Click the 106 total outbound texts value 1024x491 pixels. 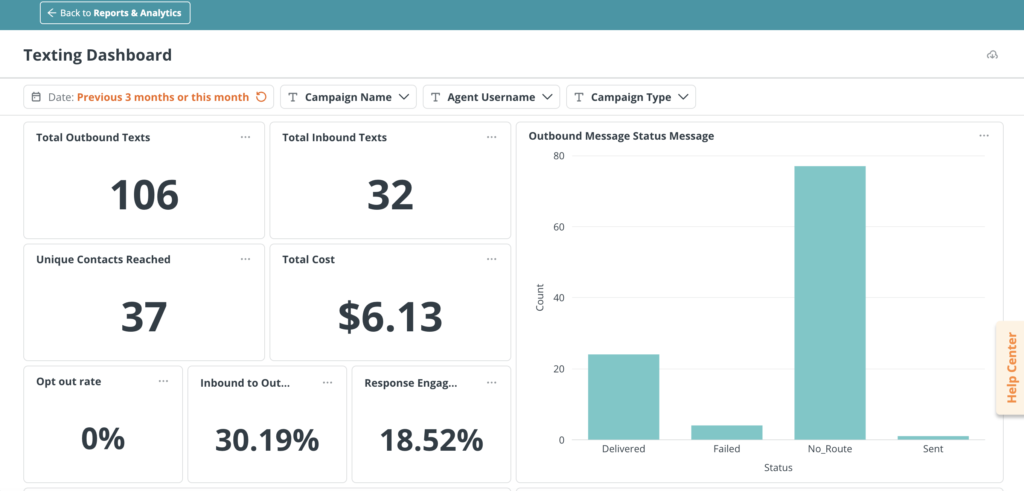point(144,195)
